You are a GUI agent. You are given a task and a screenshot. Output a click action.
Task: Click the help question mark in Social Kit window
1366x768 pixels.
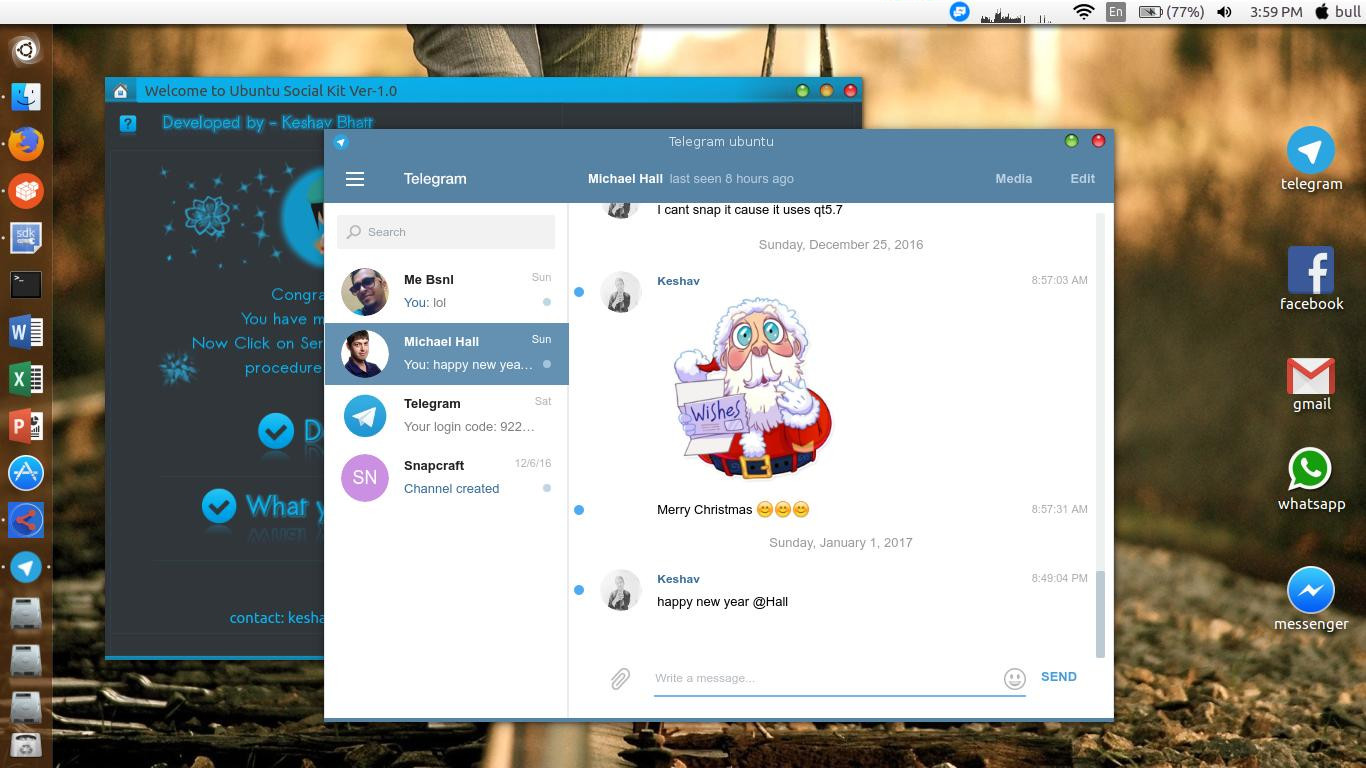click(x=128, y=122)
